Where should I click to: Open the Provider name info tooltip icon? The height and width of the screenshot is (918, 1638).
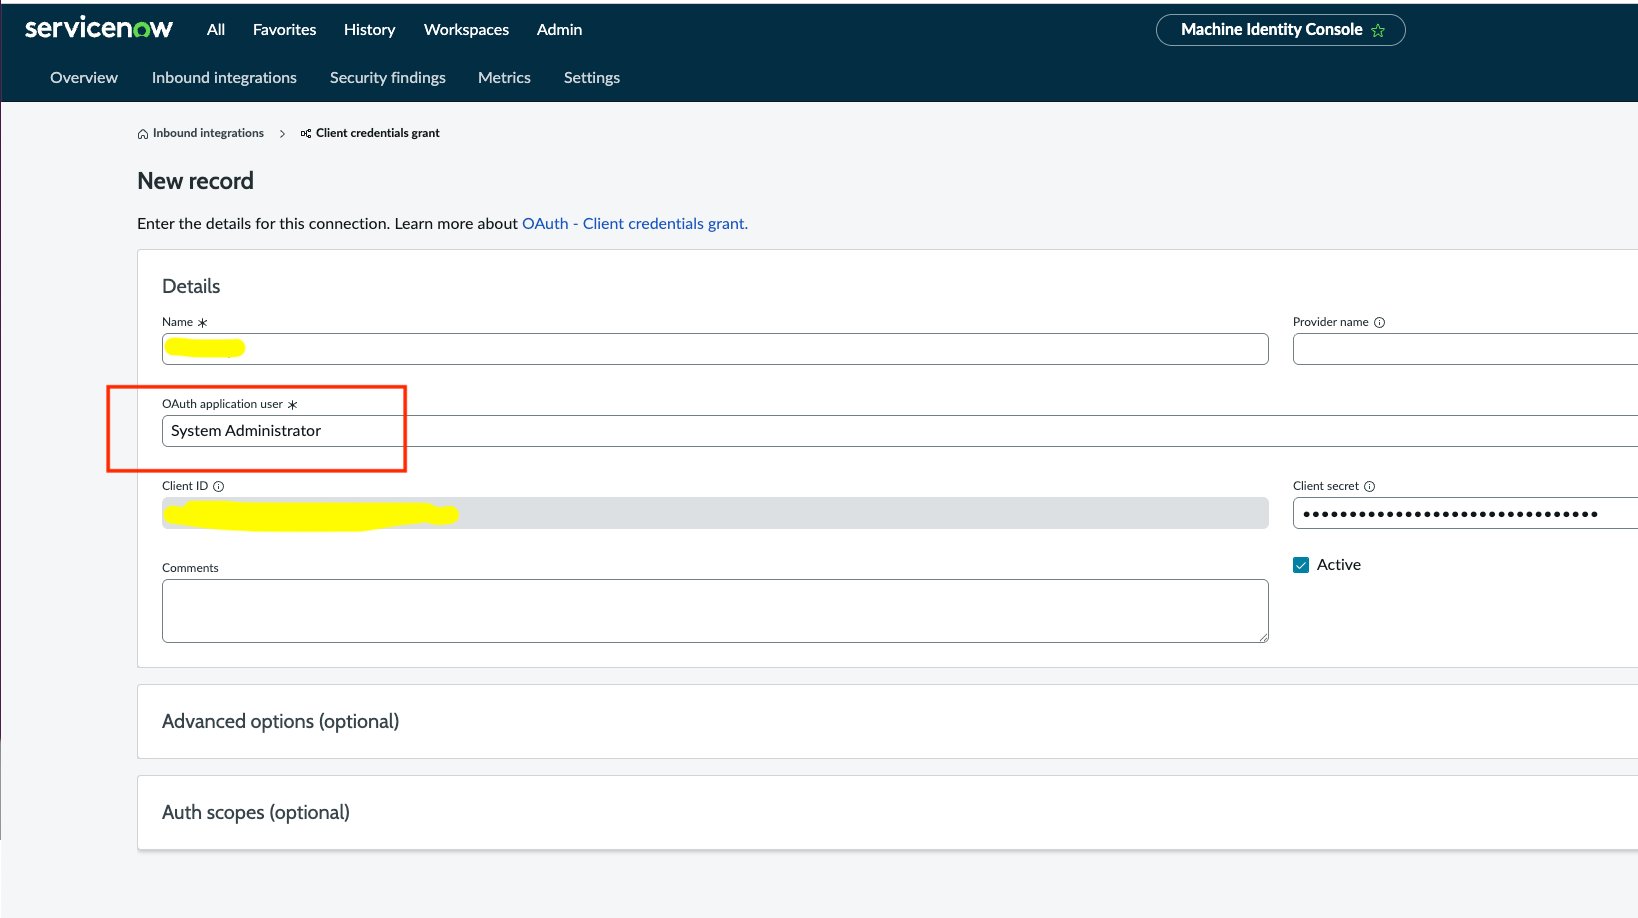pyautogui.click(x=1380, y=322)
